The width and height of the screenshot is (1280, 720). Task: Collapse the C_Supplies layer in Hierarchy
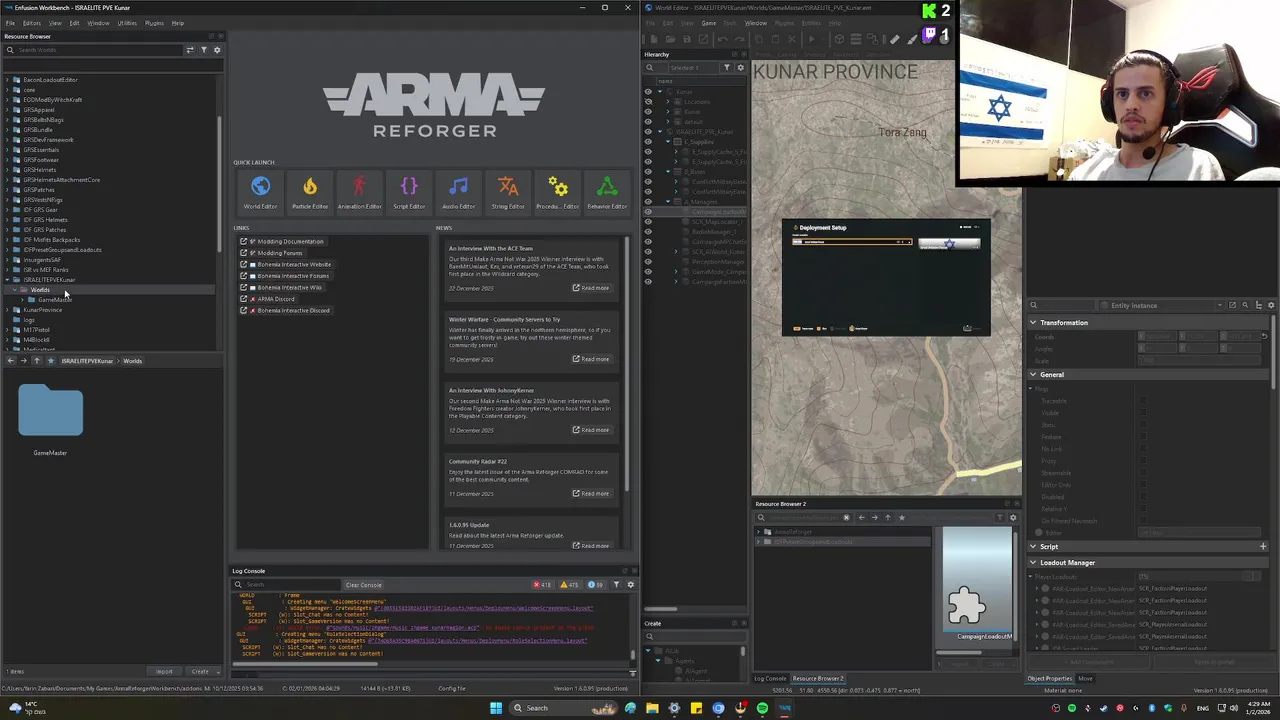pos(670,142)
